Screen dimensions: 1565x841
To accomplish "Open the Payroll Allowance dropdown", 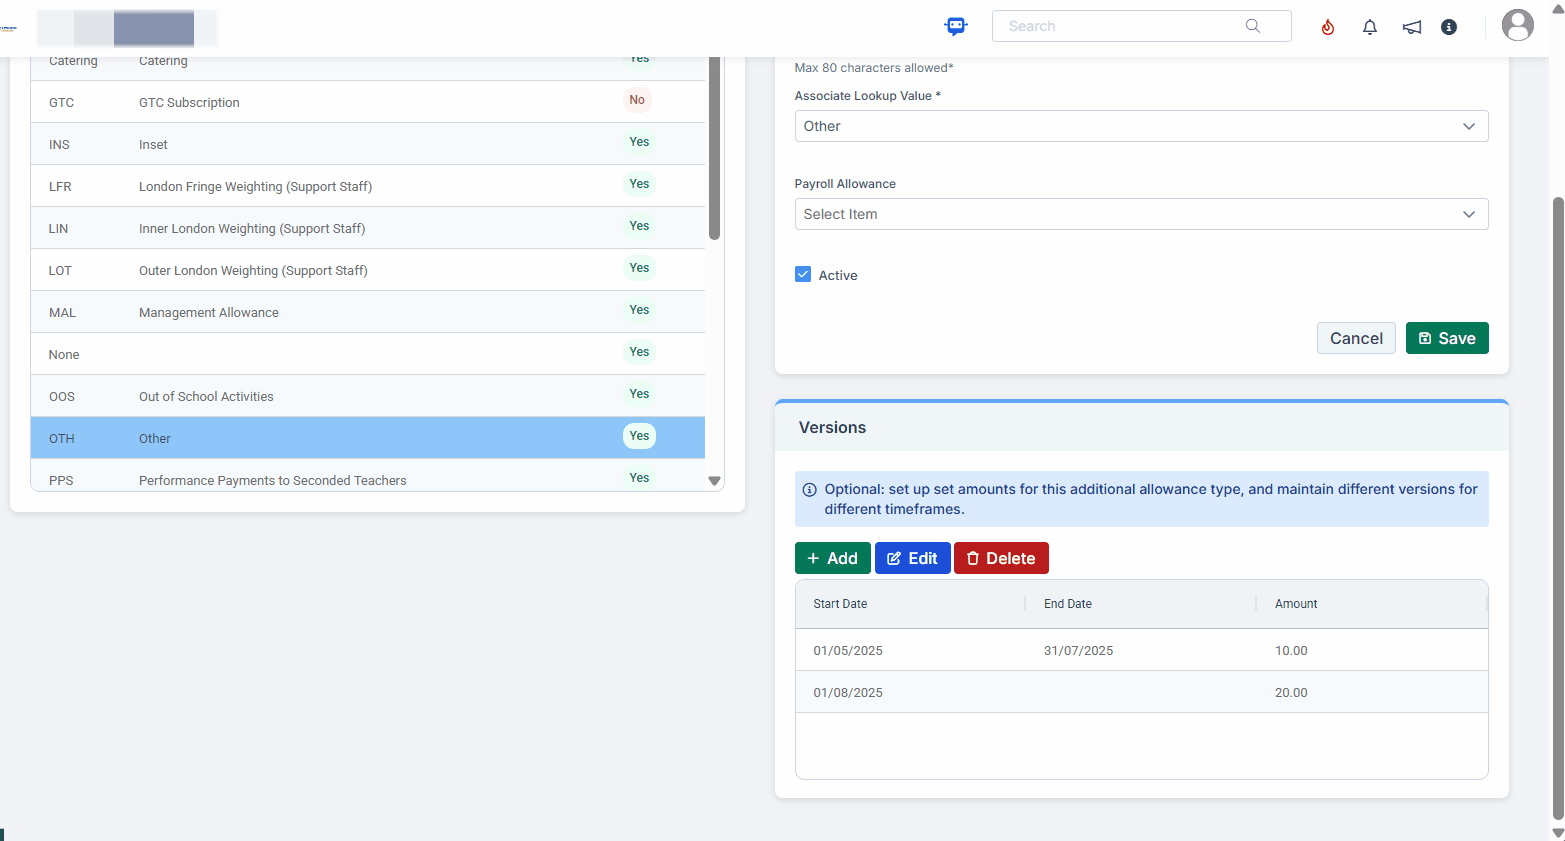I will click(x=1140, y=214).
